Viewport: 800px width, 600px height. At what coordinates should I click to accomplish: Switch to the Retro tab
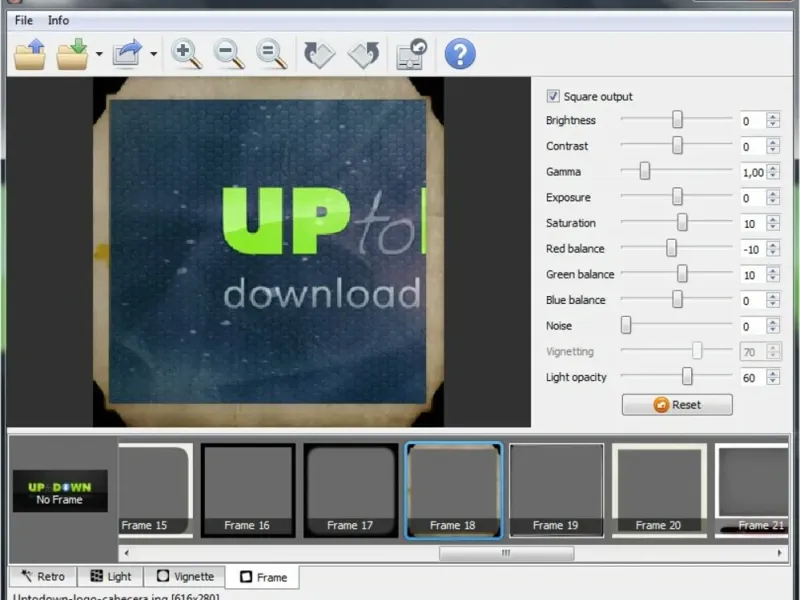click(42, 577)
